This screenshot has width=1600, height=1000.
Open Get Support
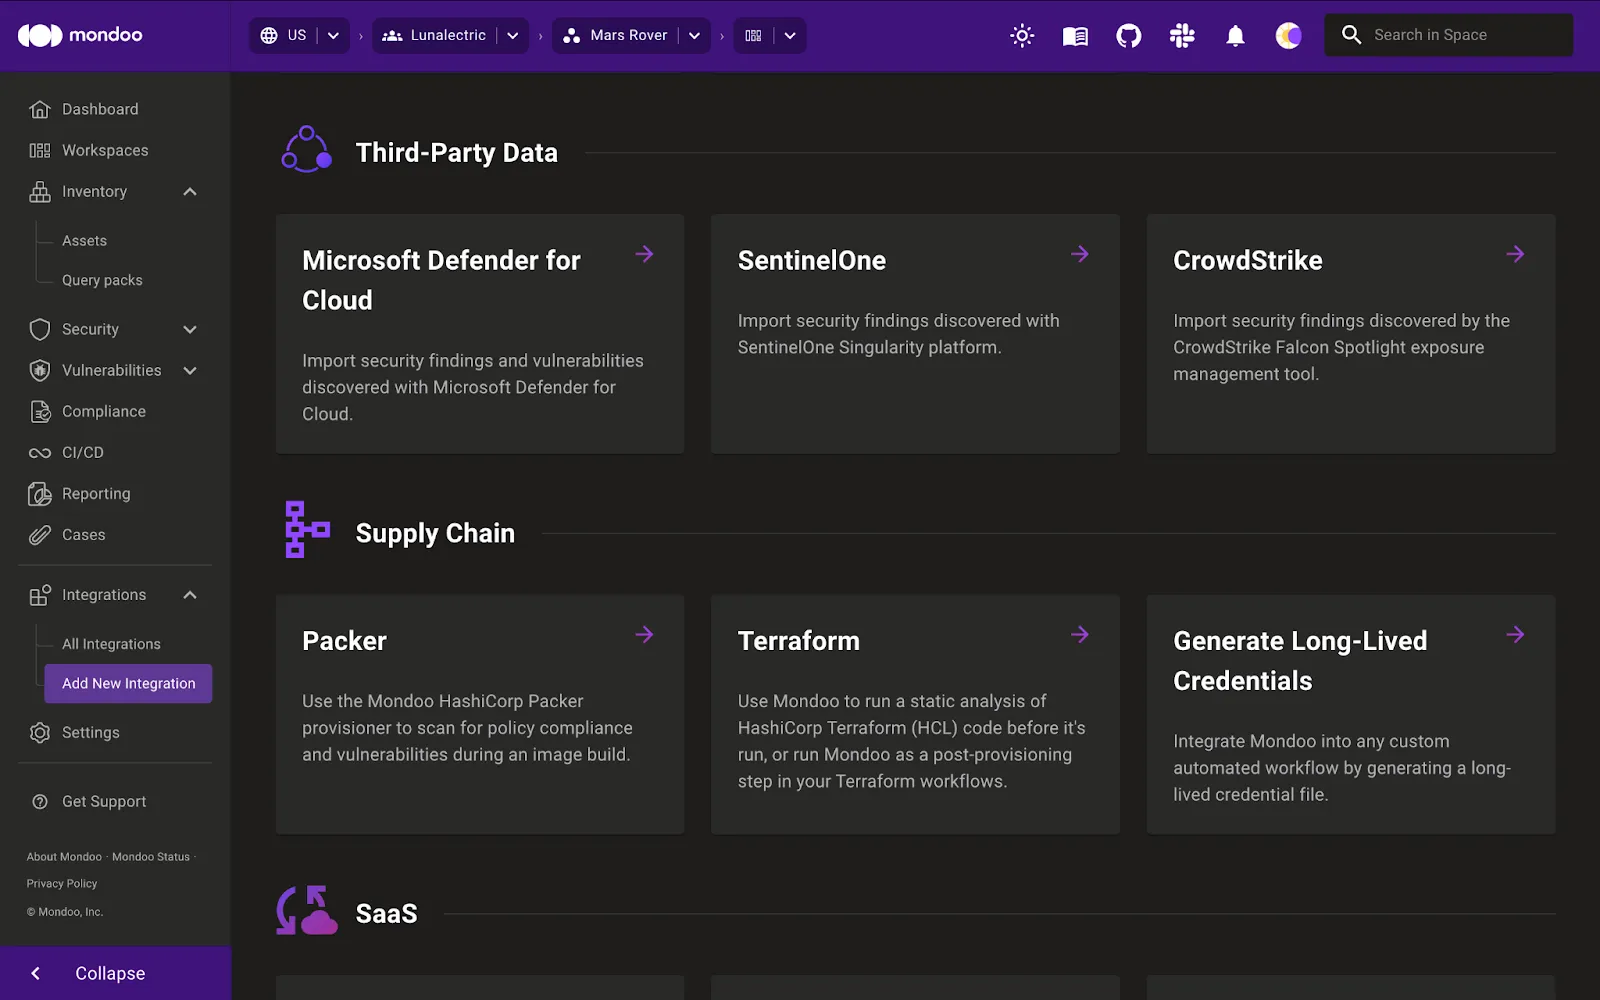pos(104,801)
